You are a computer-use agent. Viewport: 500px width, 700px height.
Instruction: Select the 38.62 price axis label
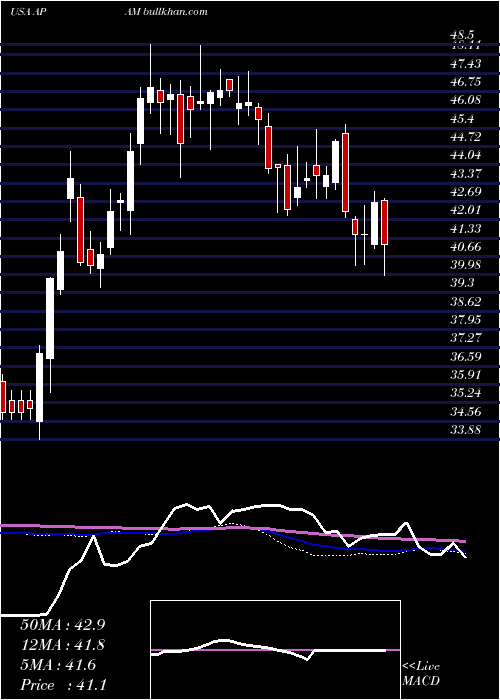[466, 302]
